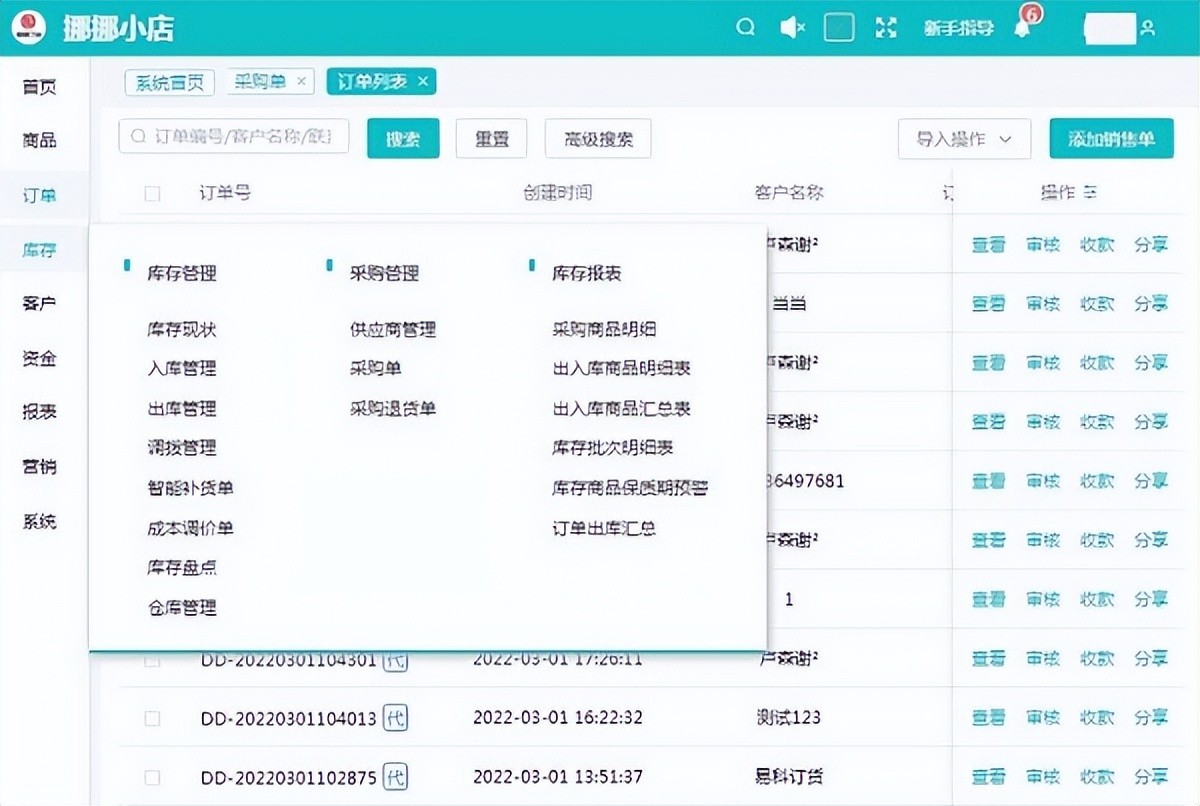Click the user profile icon
Image resolution: width=1200 pixels, height=806 pixels.
coord(1147,28)
